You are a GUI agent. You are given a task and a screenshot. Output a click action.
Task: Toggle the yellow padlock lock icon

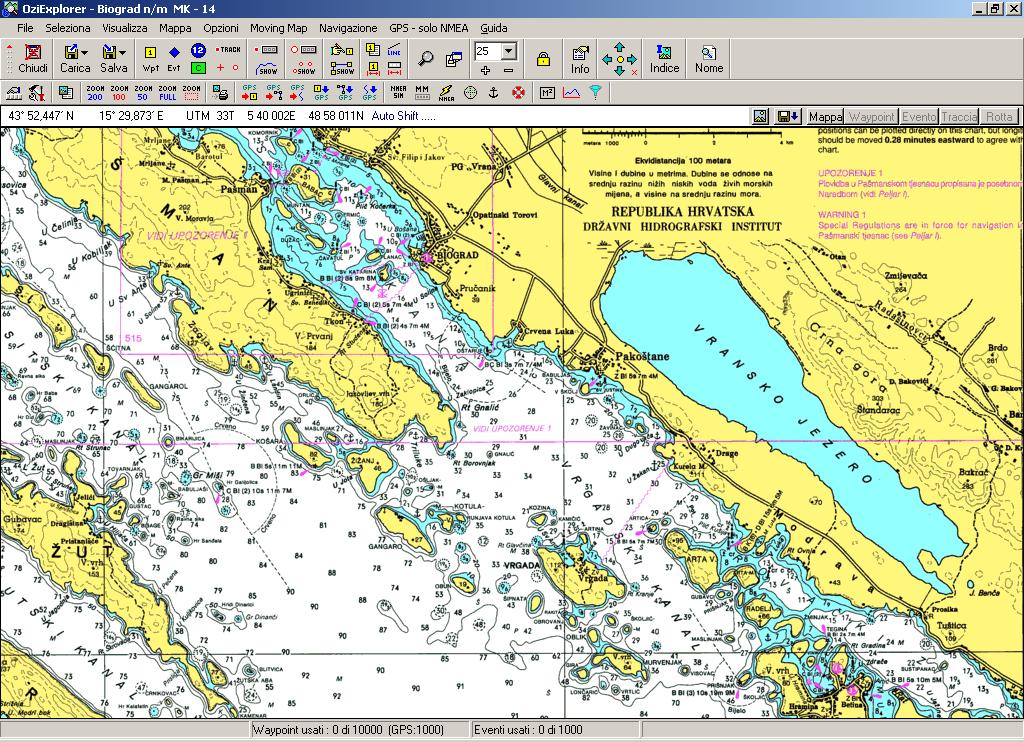point(543,59)
